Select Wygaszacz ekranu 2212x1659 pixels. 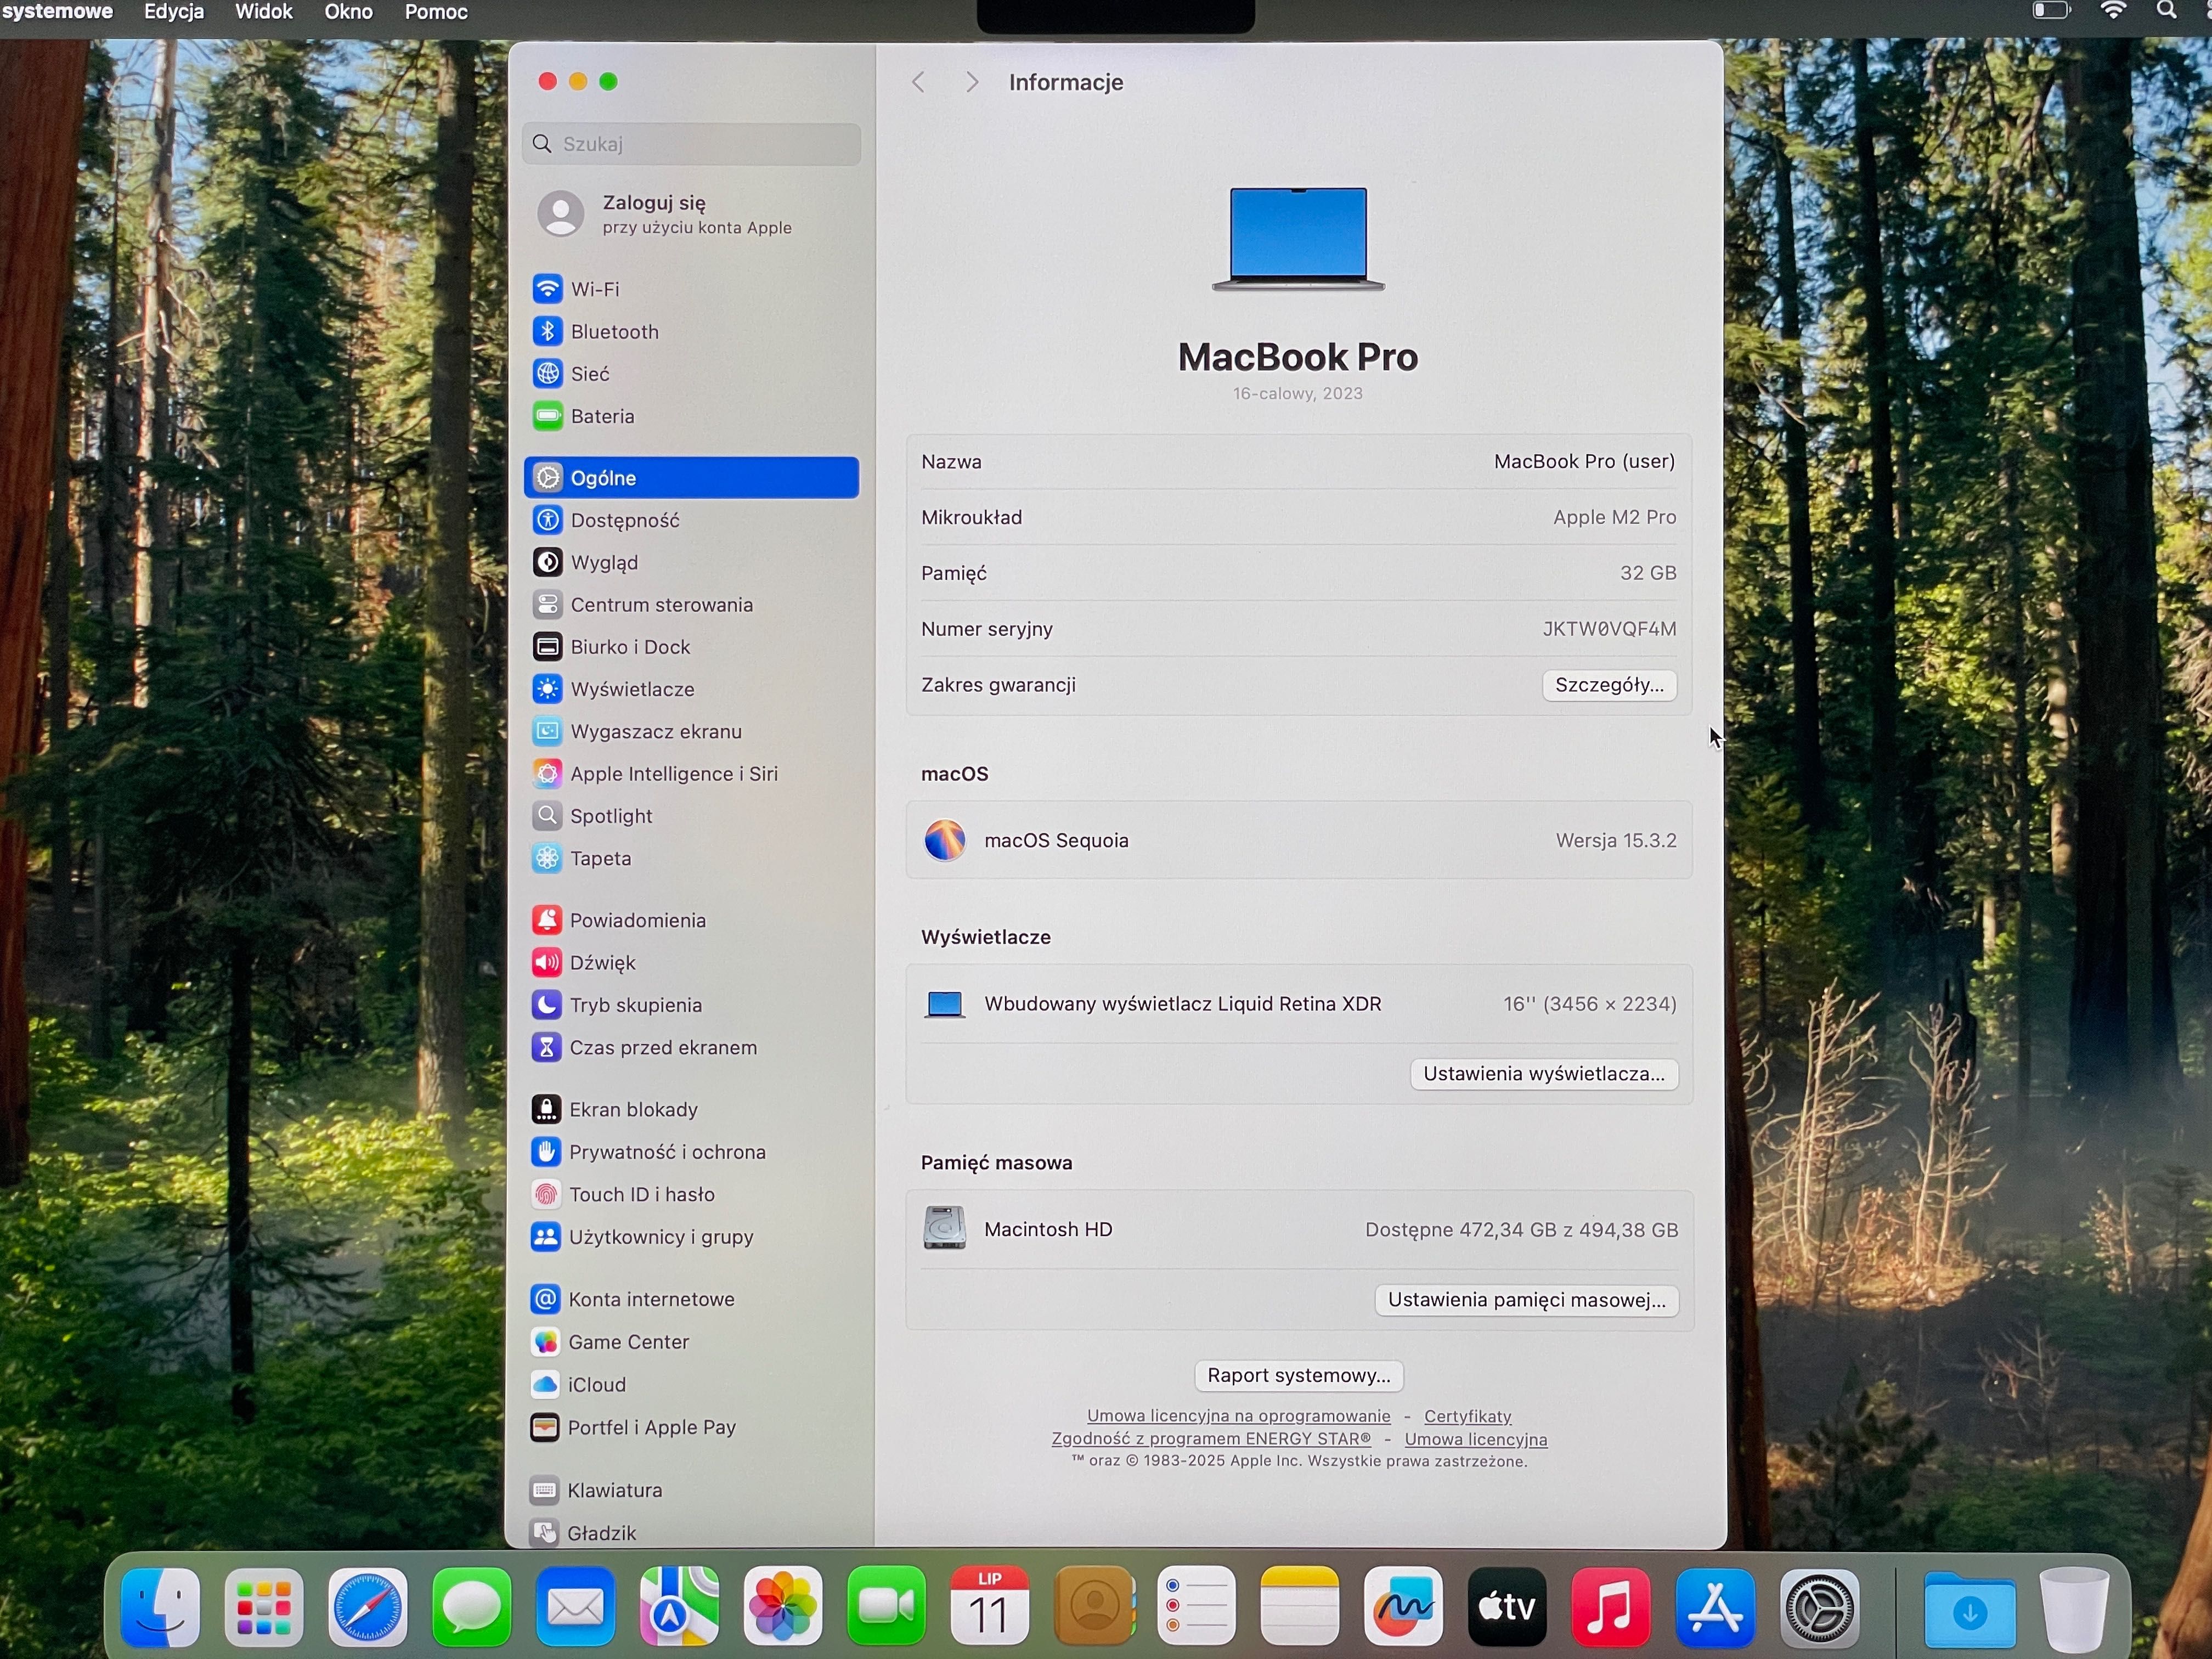(x=691, y=731)
